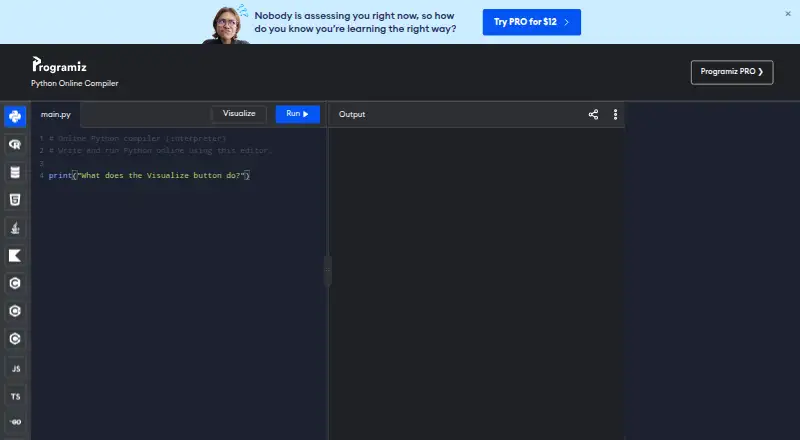Open the HTML5 editor icon
Image resolution: width=800 pixels, height=440 pixels.
(15, 200)
